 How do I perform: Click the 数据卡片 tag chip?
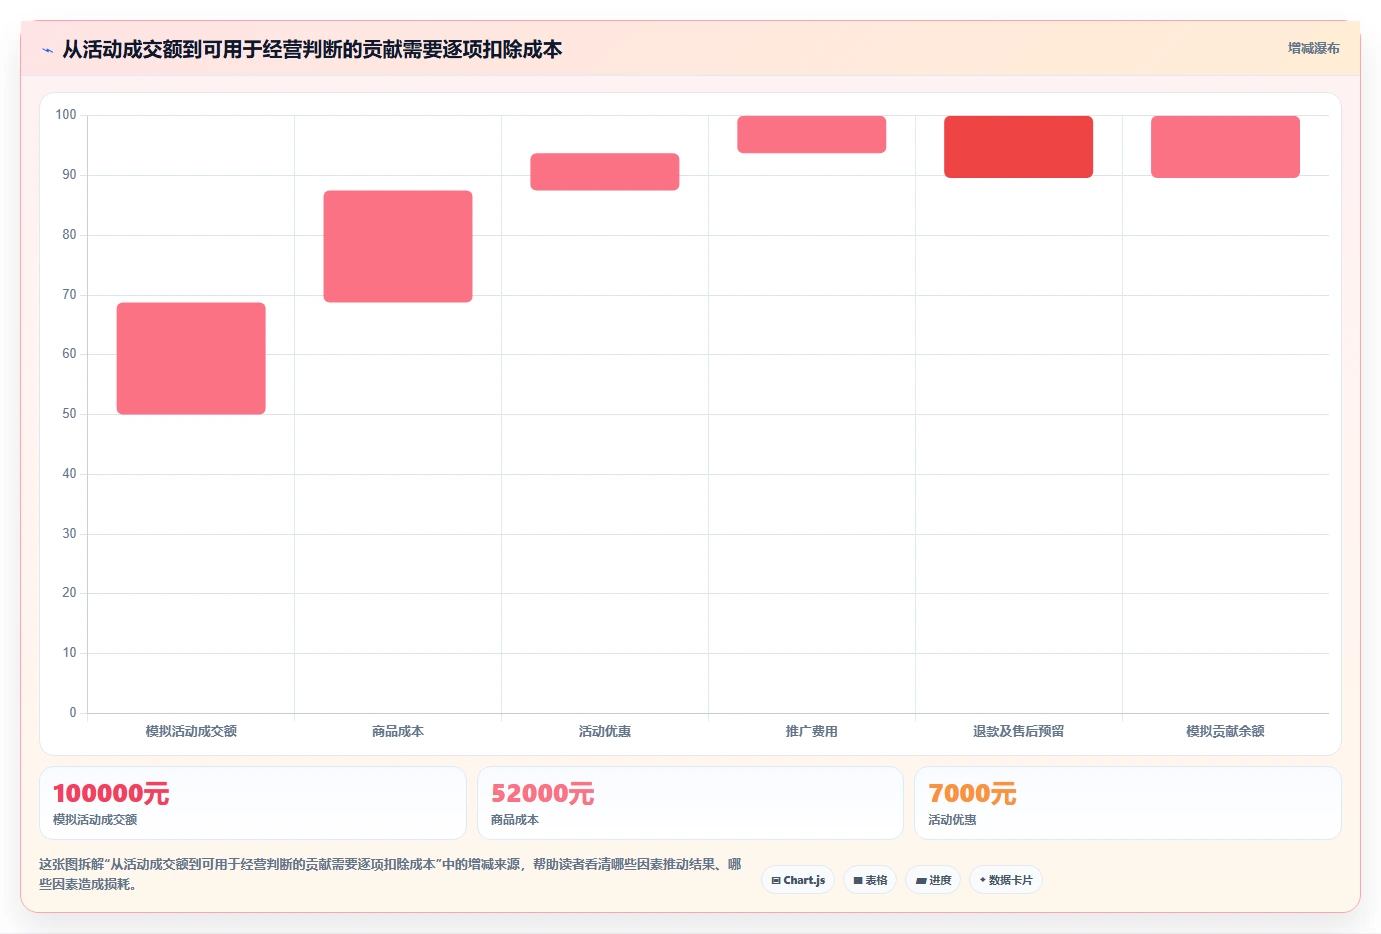(x=1006, y=880)
